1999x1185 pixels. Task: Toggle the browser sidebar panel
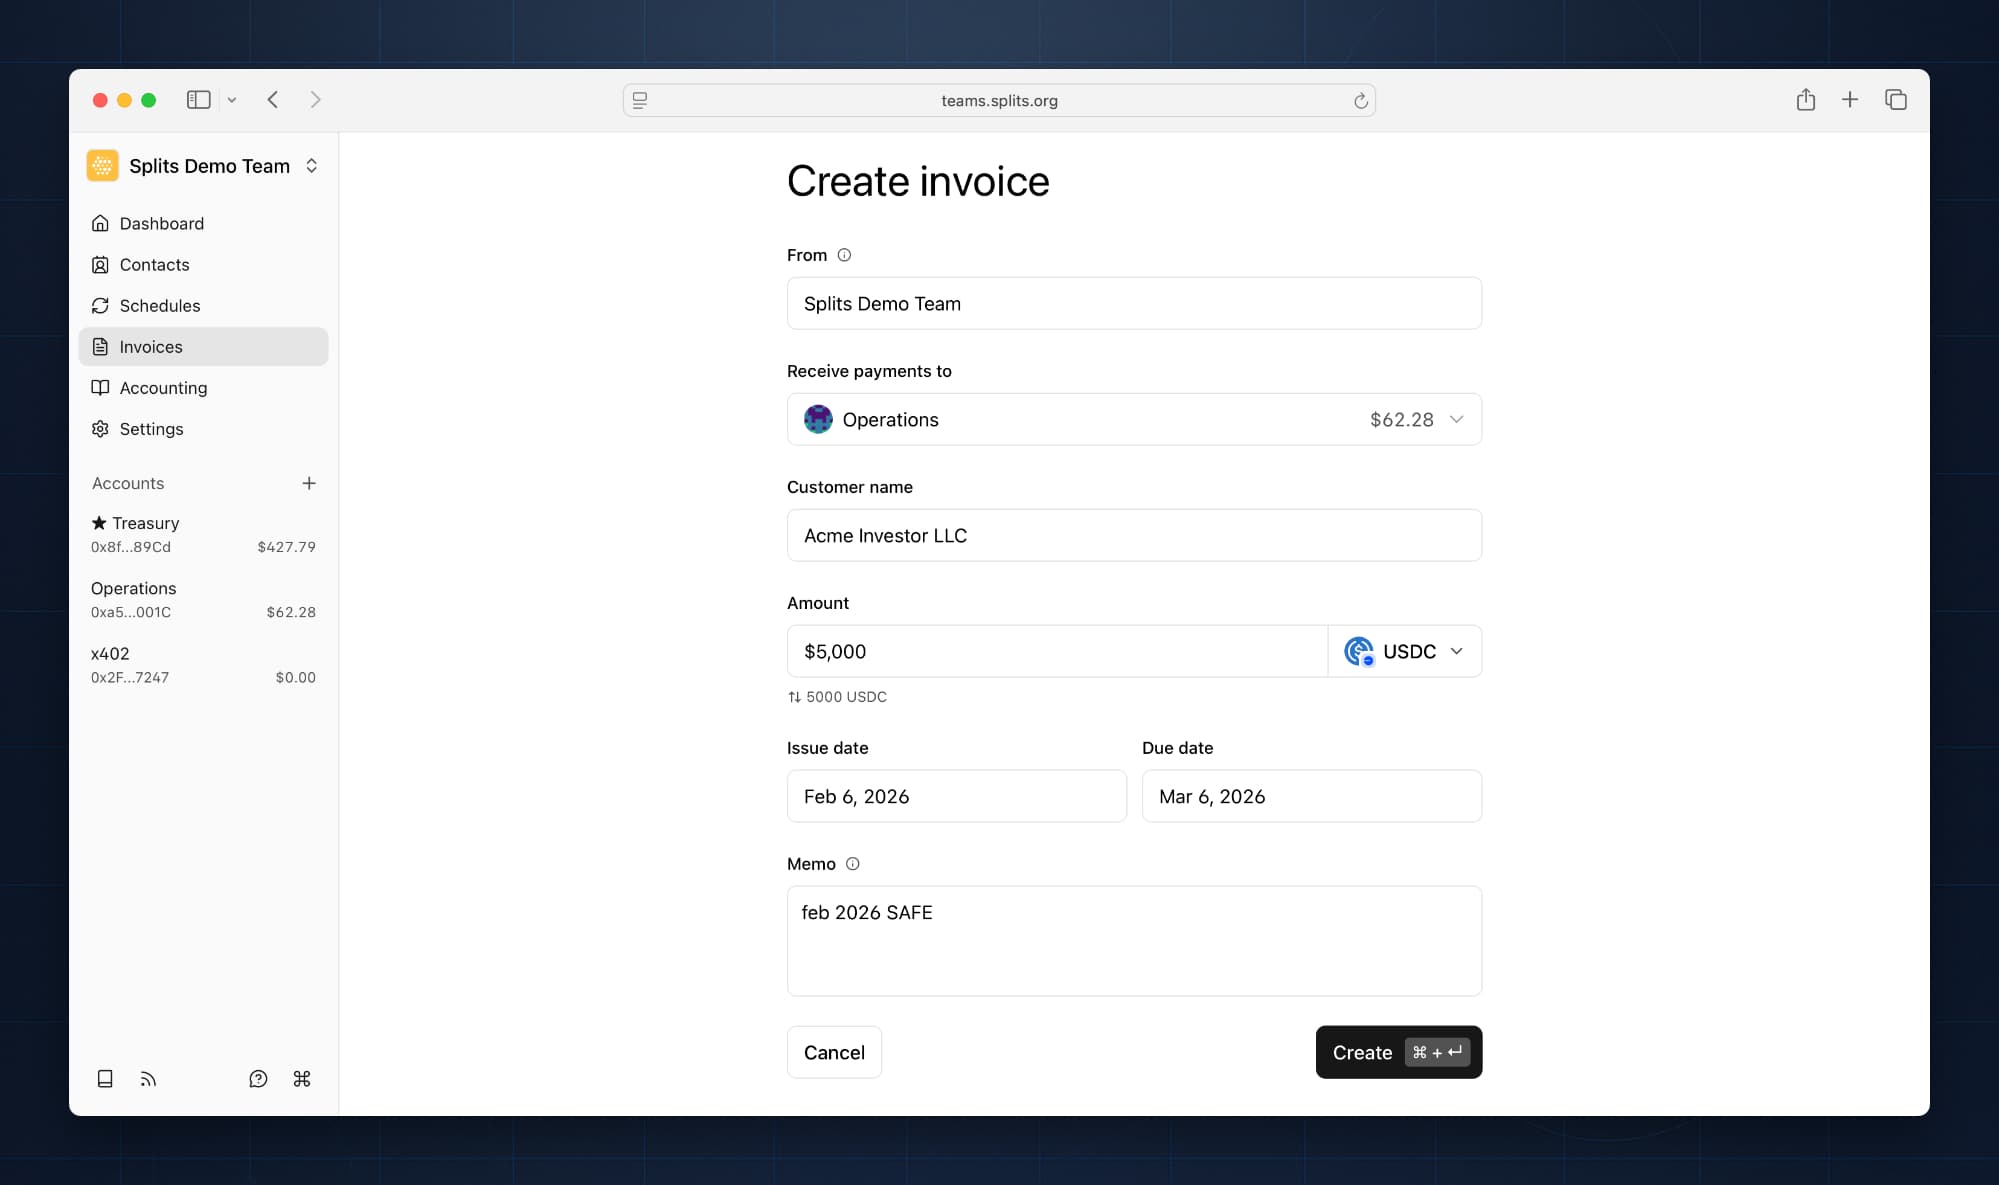coord(198,100)
